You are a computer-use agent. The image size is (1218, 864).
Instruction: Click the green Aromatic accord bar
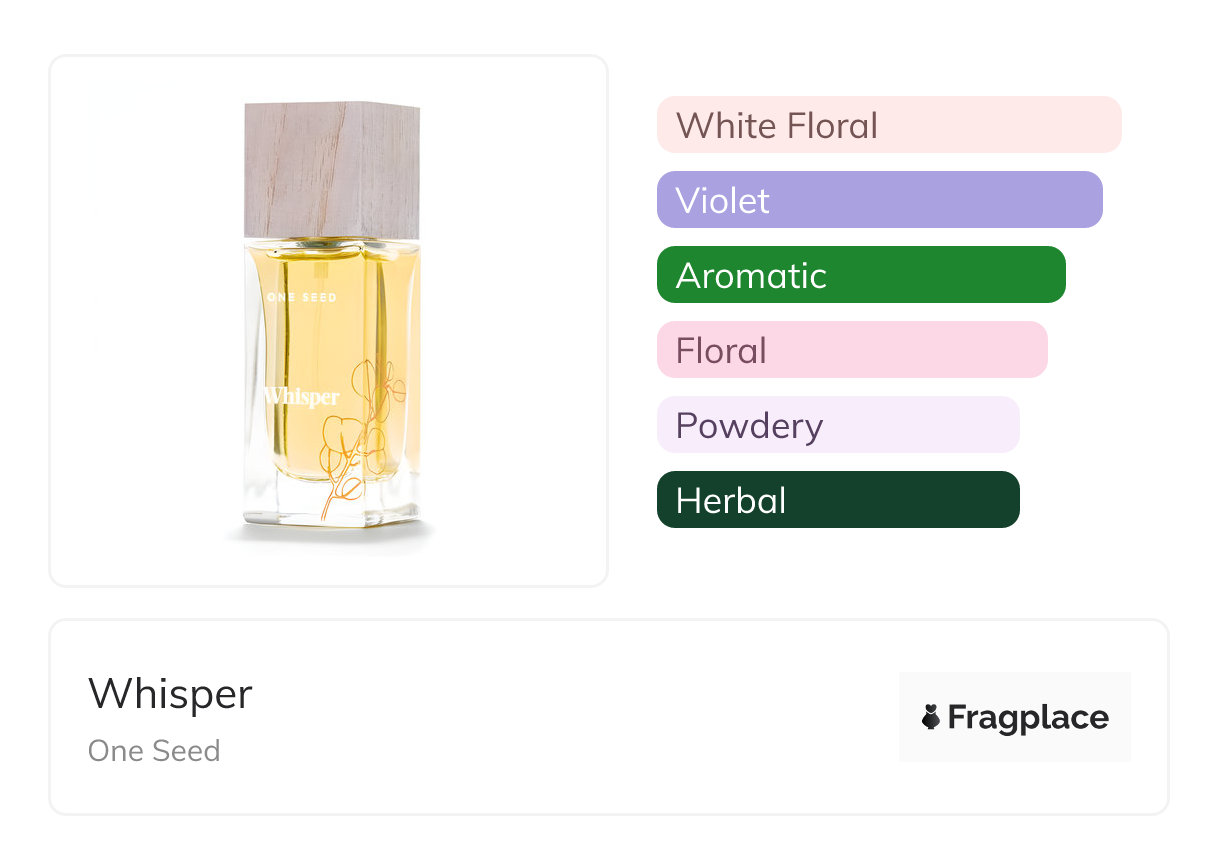pos(861,275)
